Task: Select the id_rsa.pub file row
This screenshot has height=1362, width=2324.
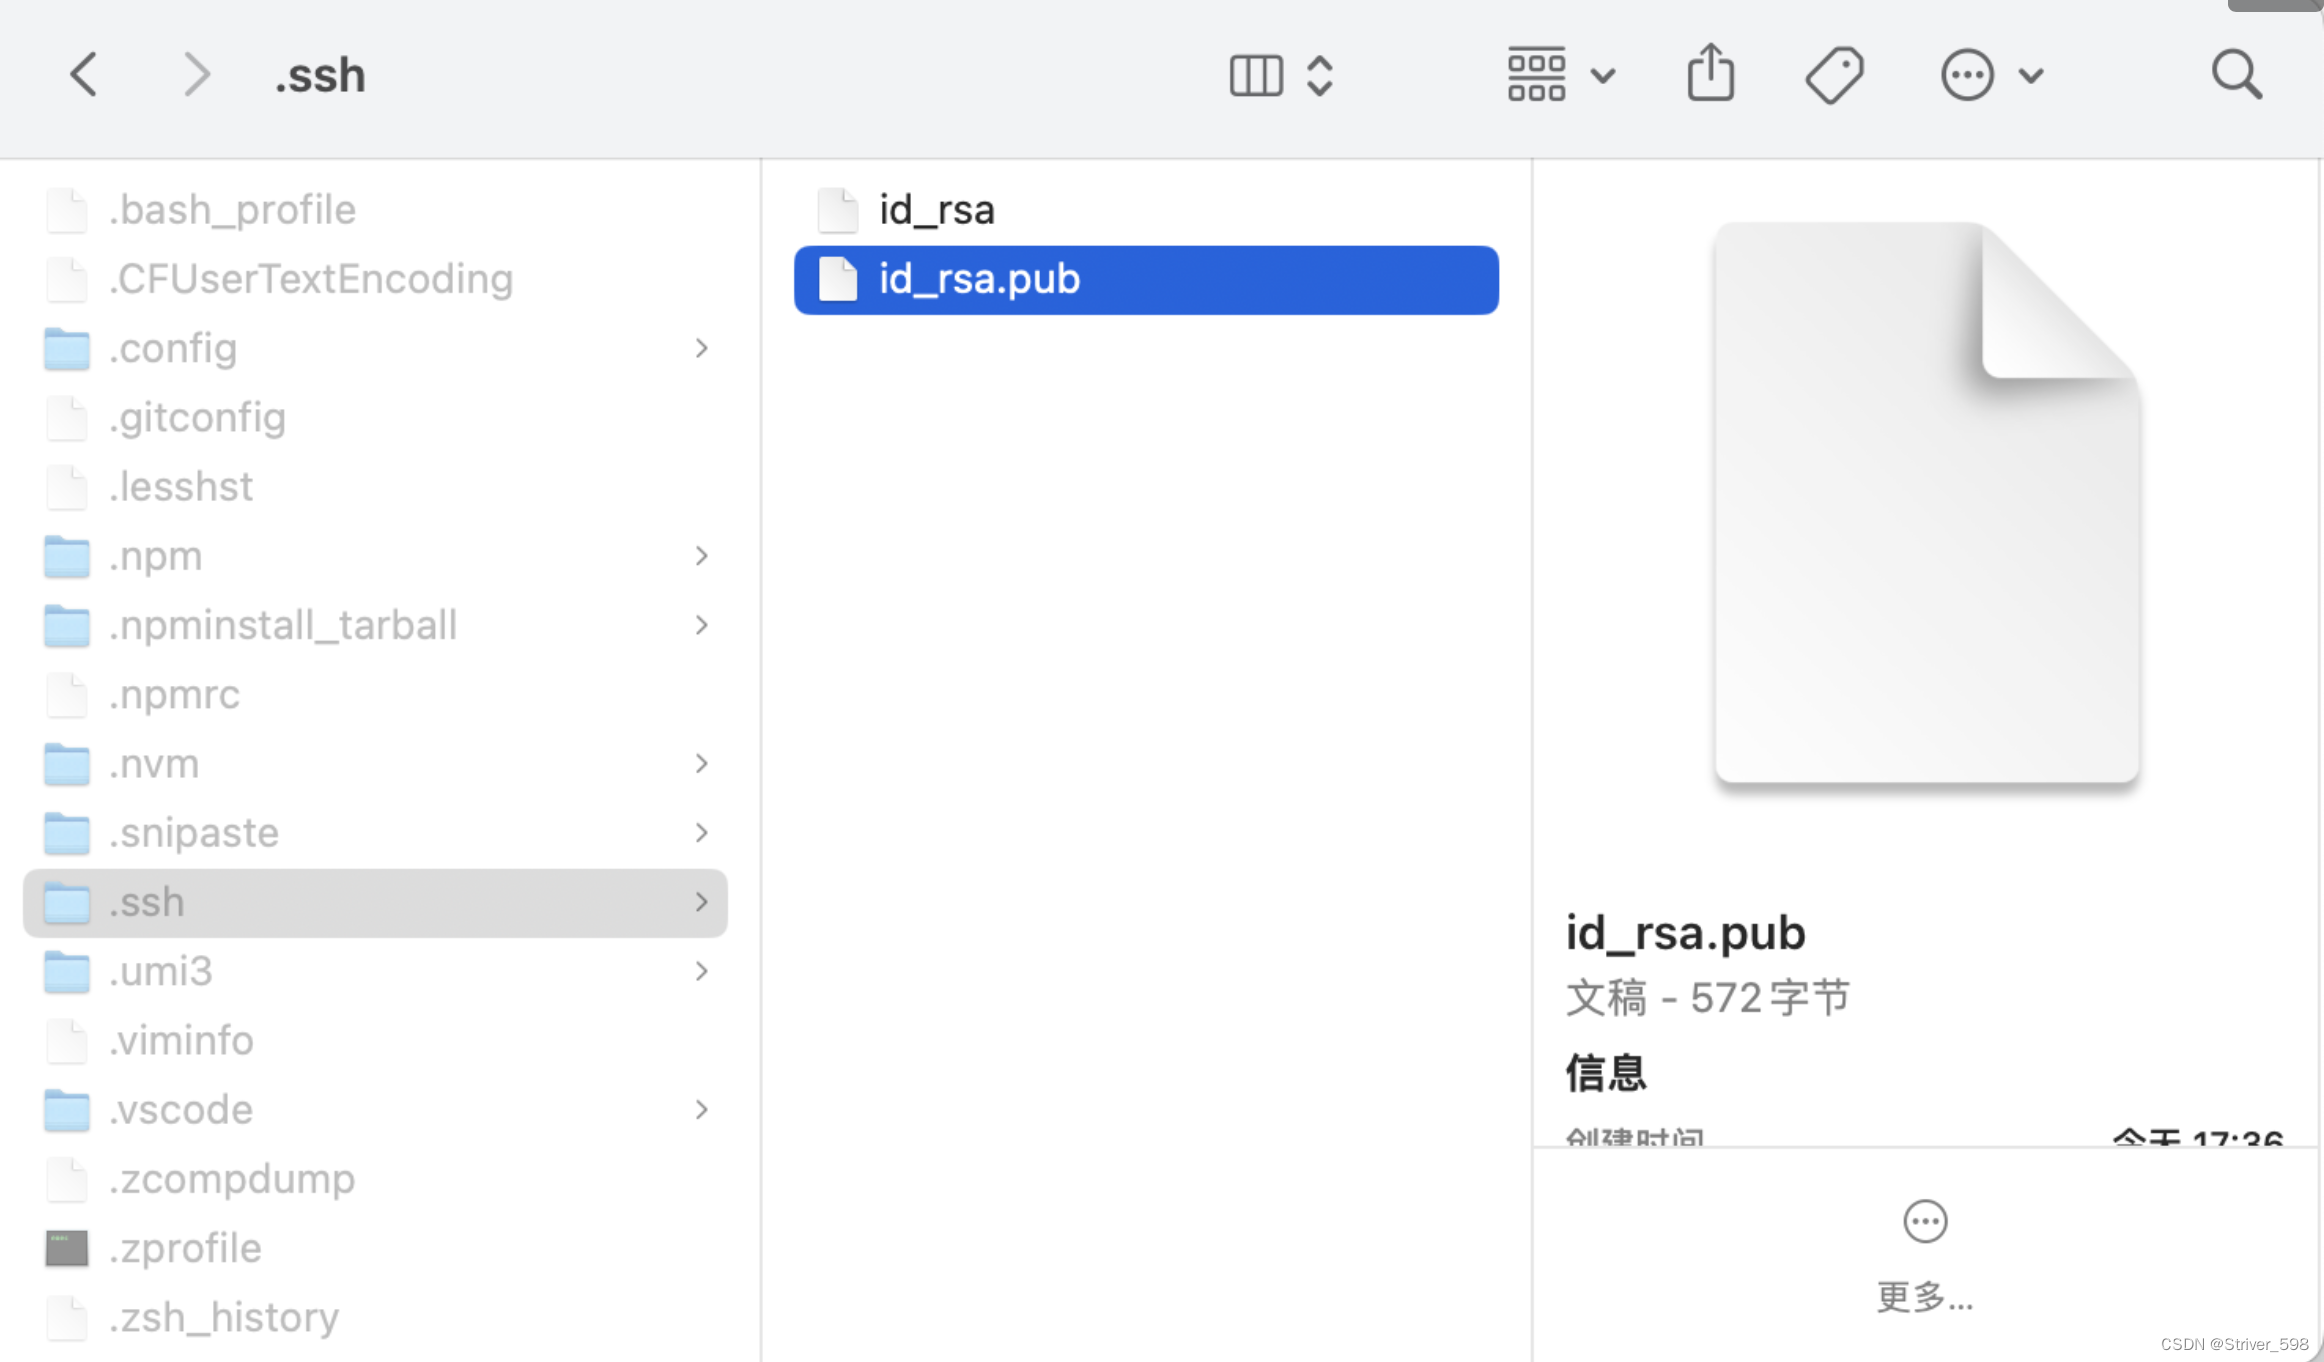Action: [x=1145, y=280]
